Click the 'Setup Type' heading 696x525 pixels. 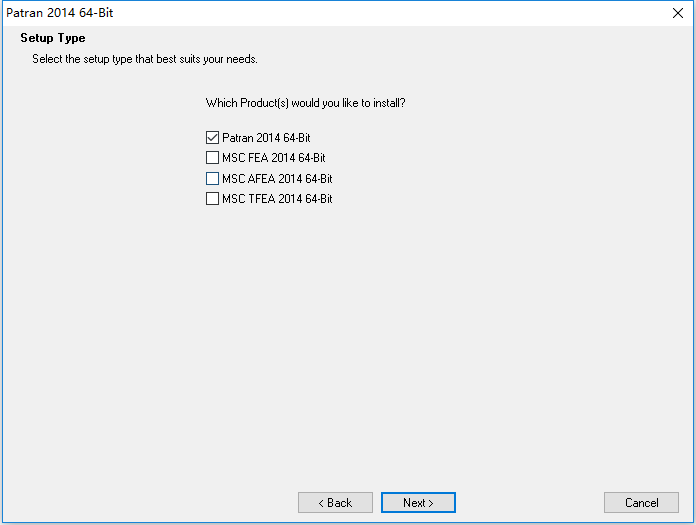click(x=53, y=38)
